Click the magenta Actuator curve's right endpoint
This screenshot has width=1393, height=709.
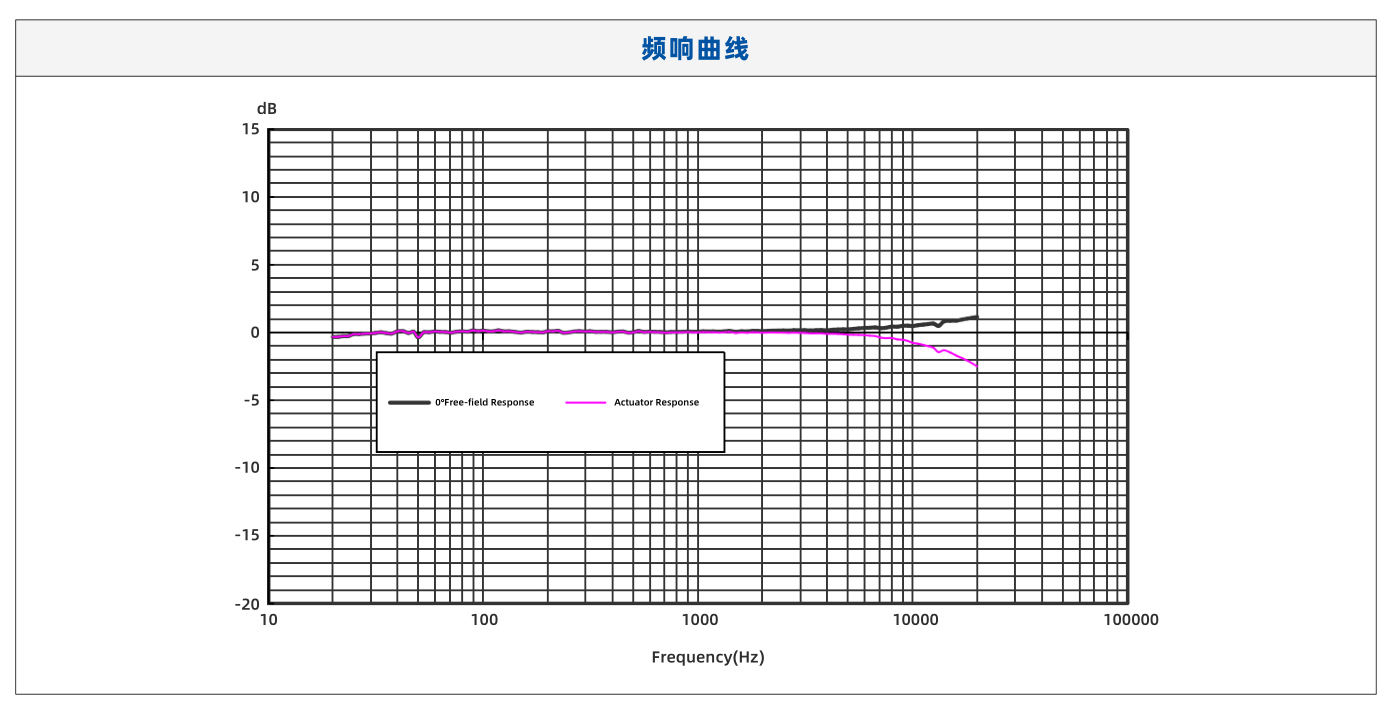976,366
